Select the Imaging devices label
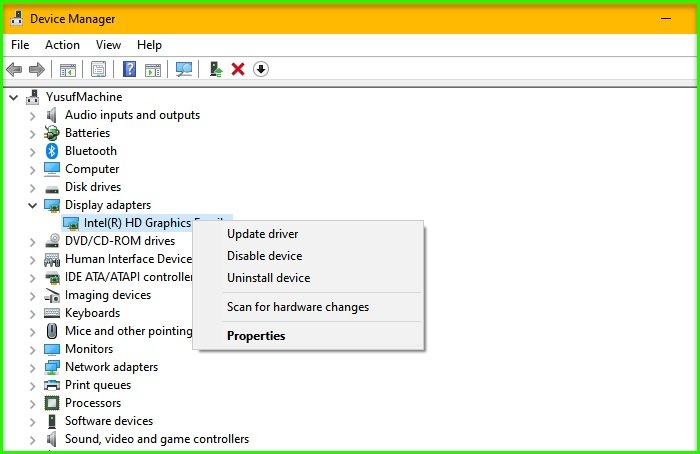This screenshot has height=454, width=700. pyautogui.click(x=108, y=295)
